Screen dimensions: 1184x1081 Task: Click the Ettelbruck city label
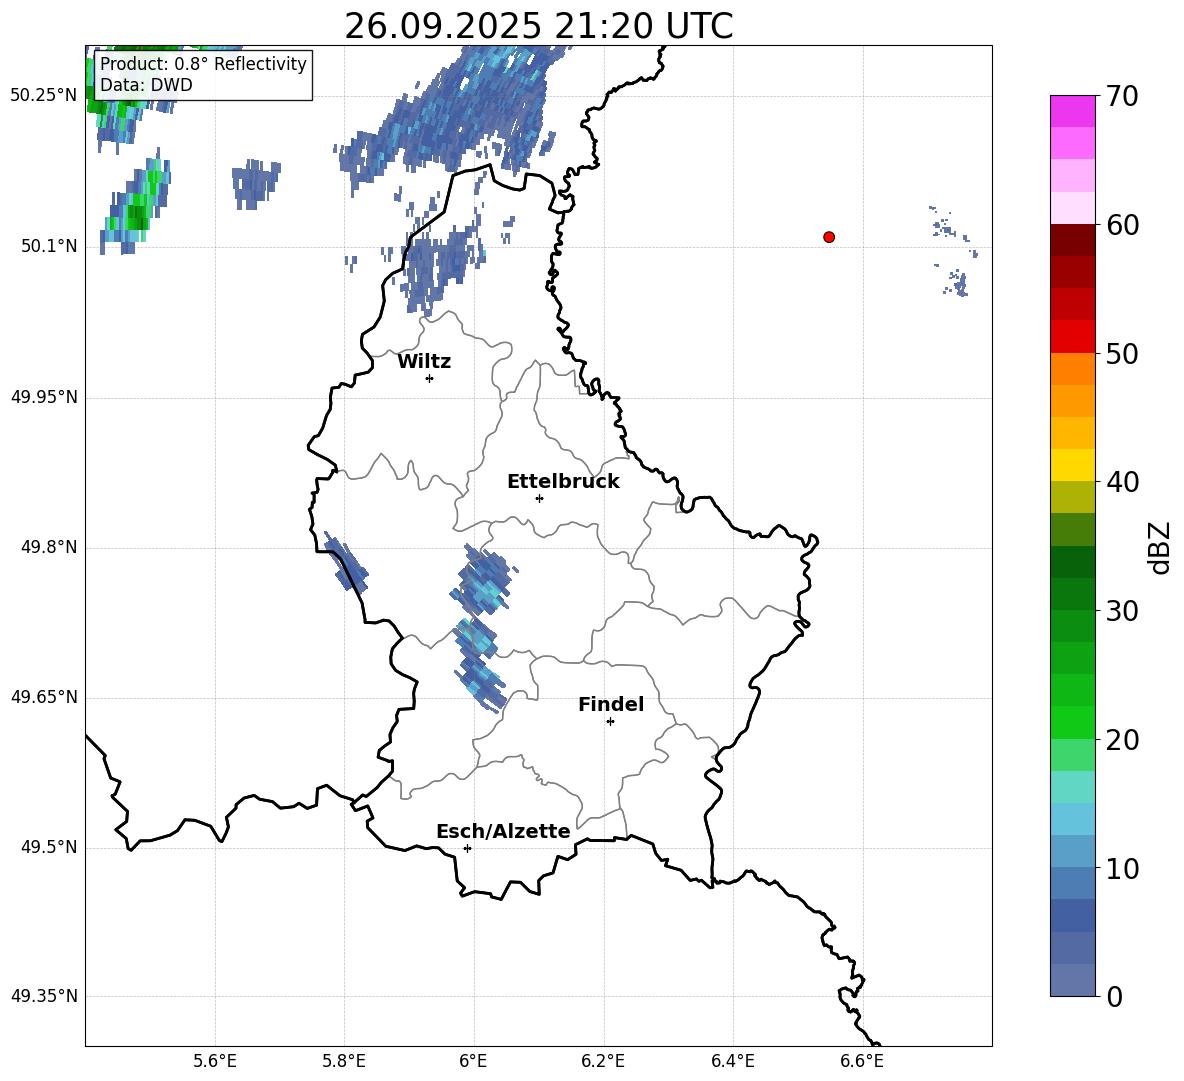point(563,482)
